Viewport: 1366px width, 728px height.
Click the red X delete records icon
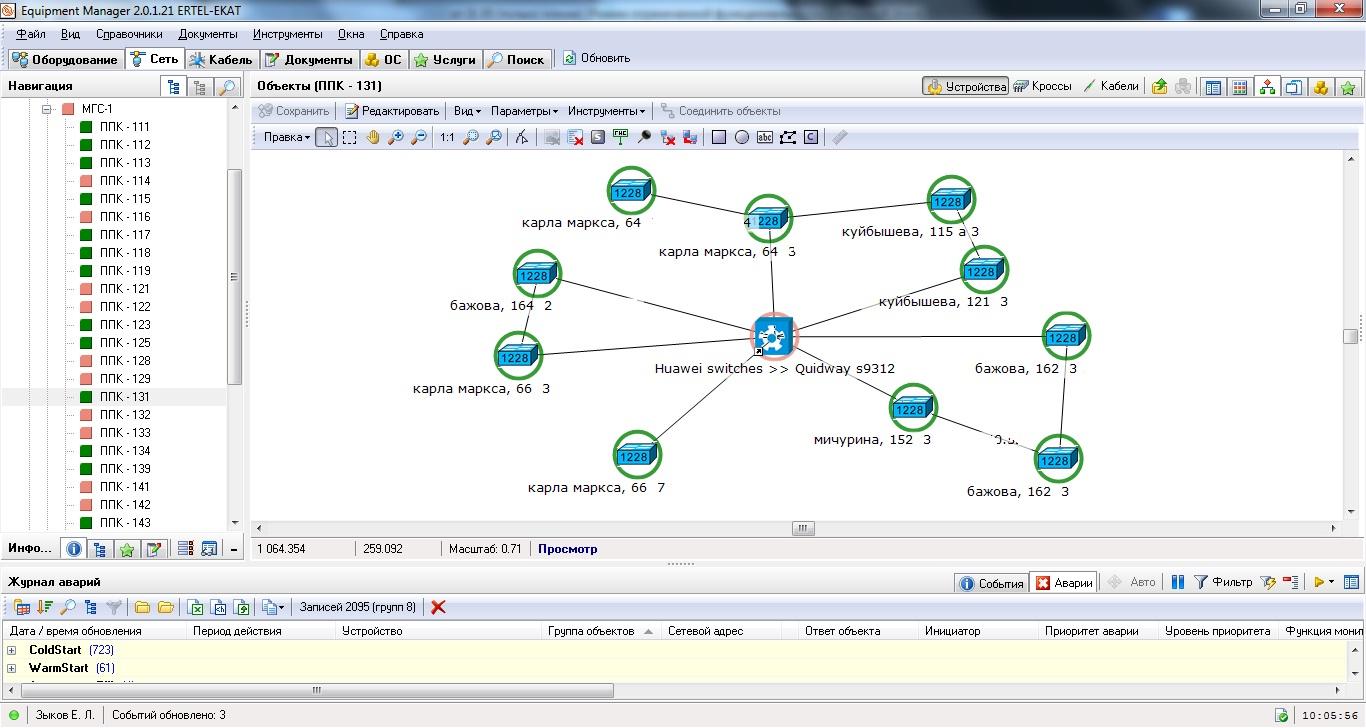[438, 607]
